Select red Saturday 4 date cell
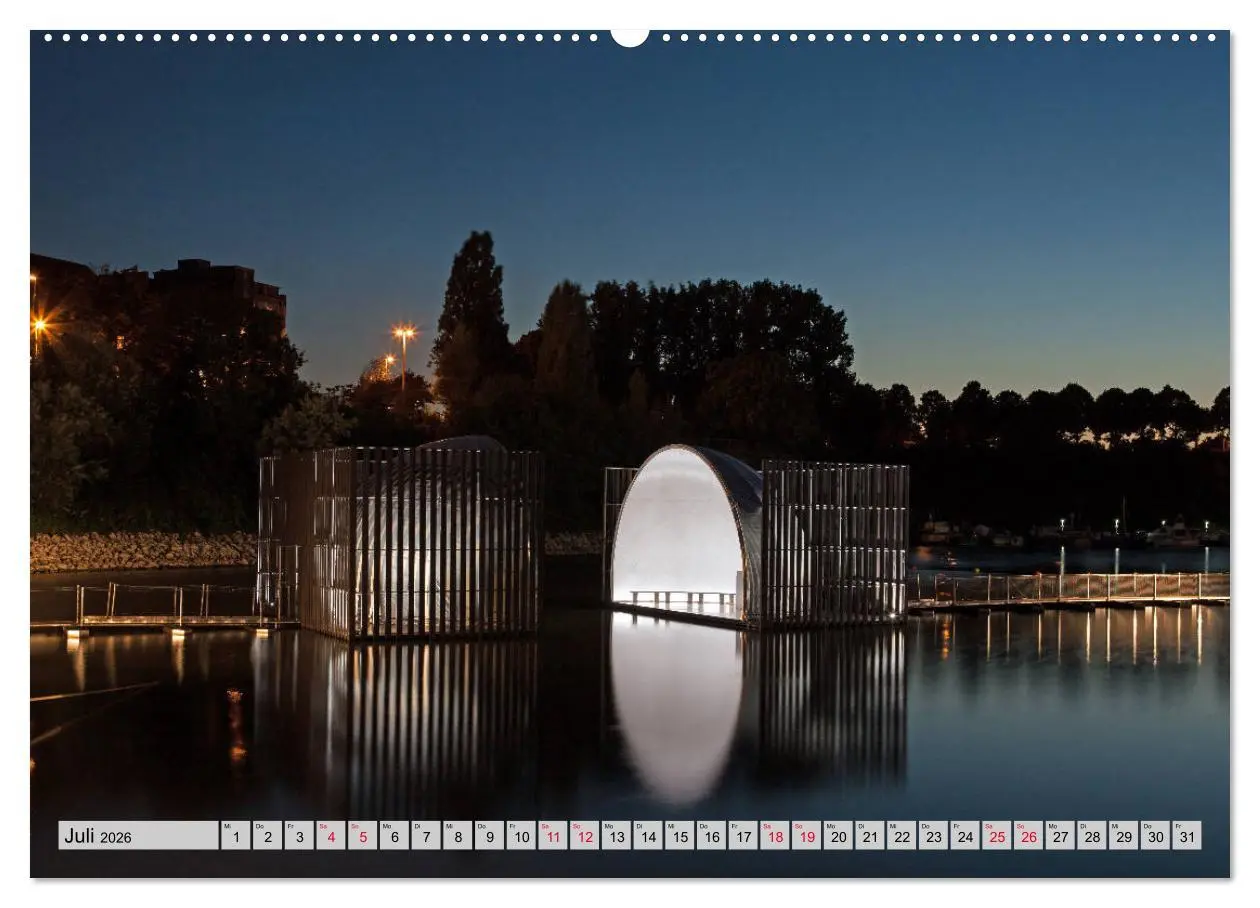This screenshot has height=908, width=1260. point(330,836)
